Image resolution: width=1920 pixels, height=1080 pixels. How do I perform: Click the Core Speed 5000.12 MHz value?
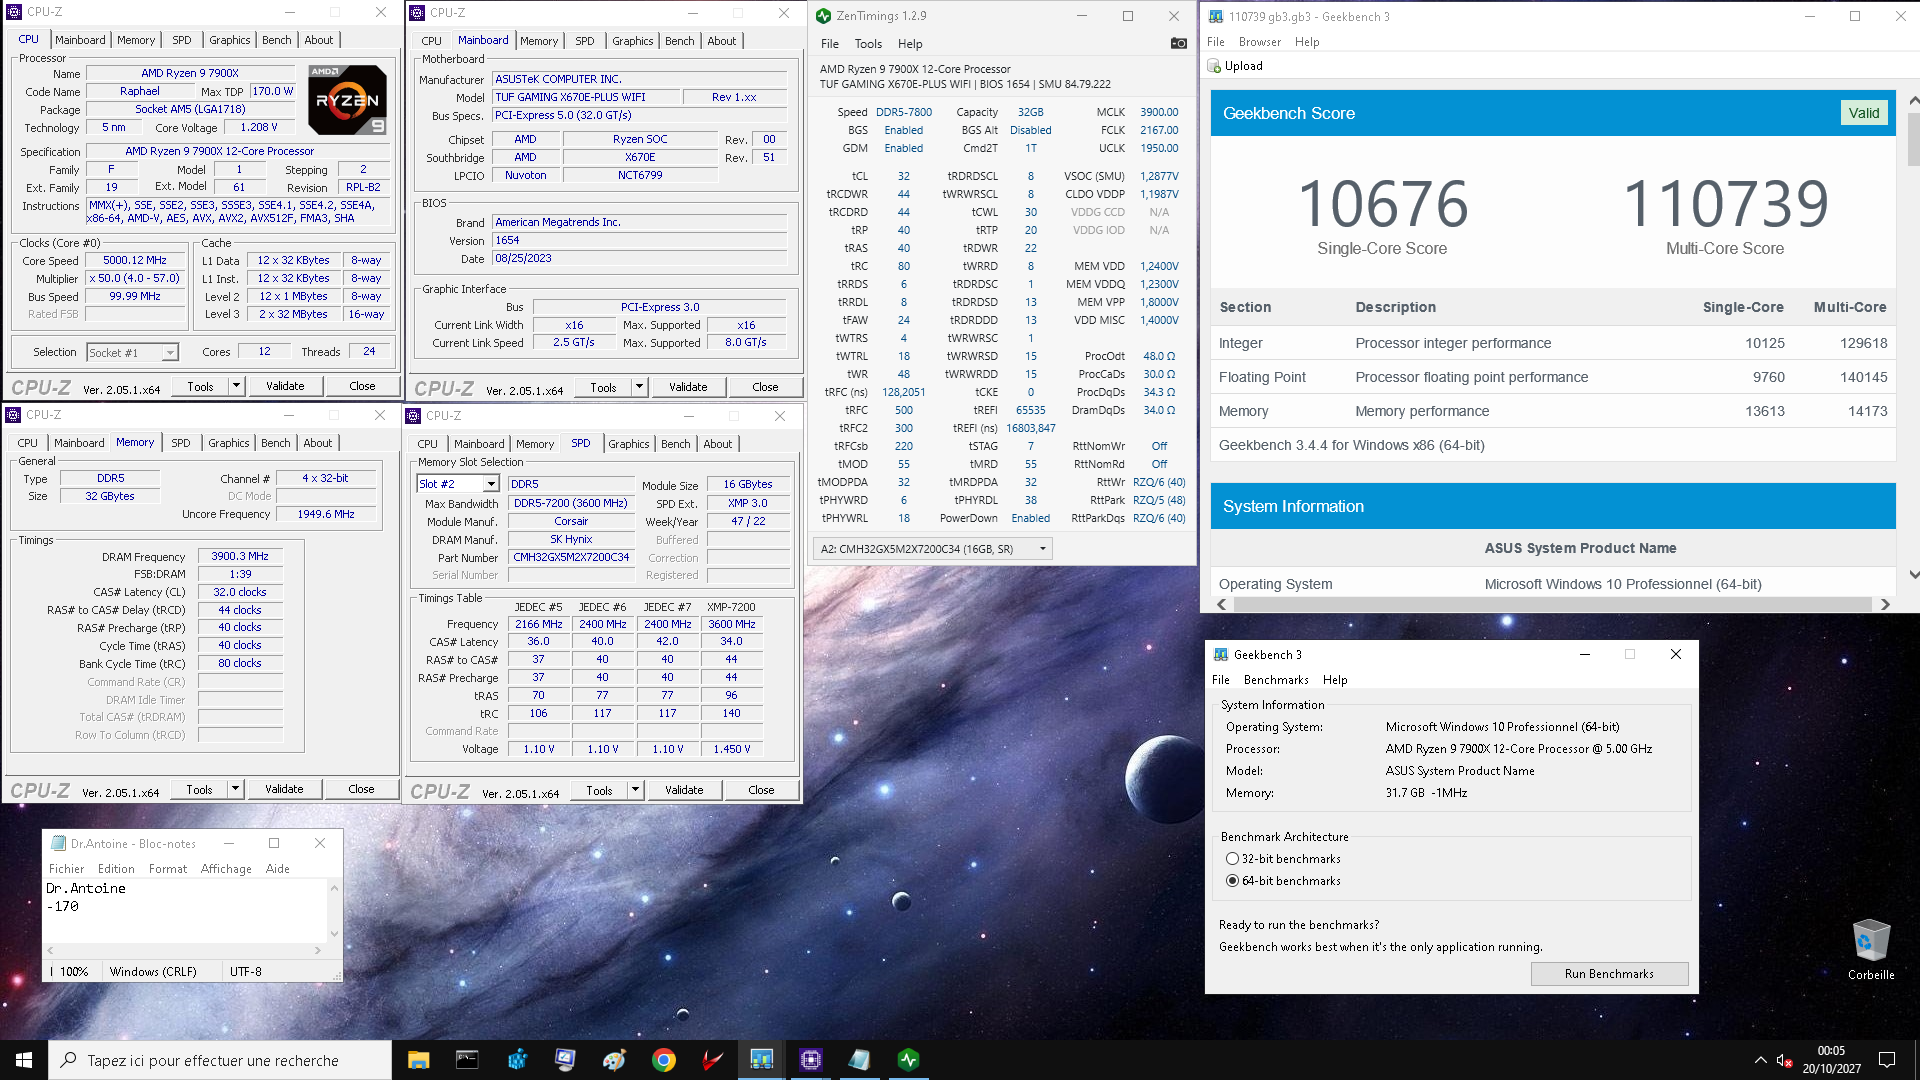[x=135, y=260]
